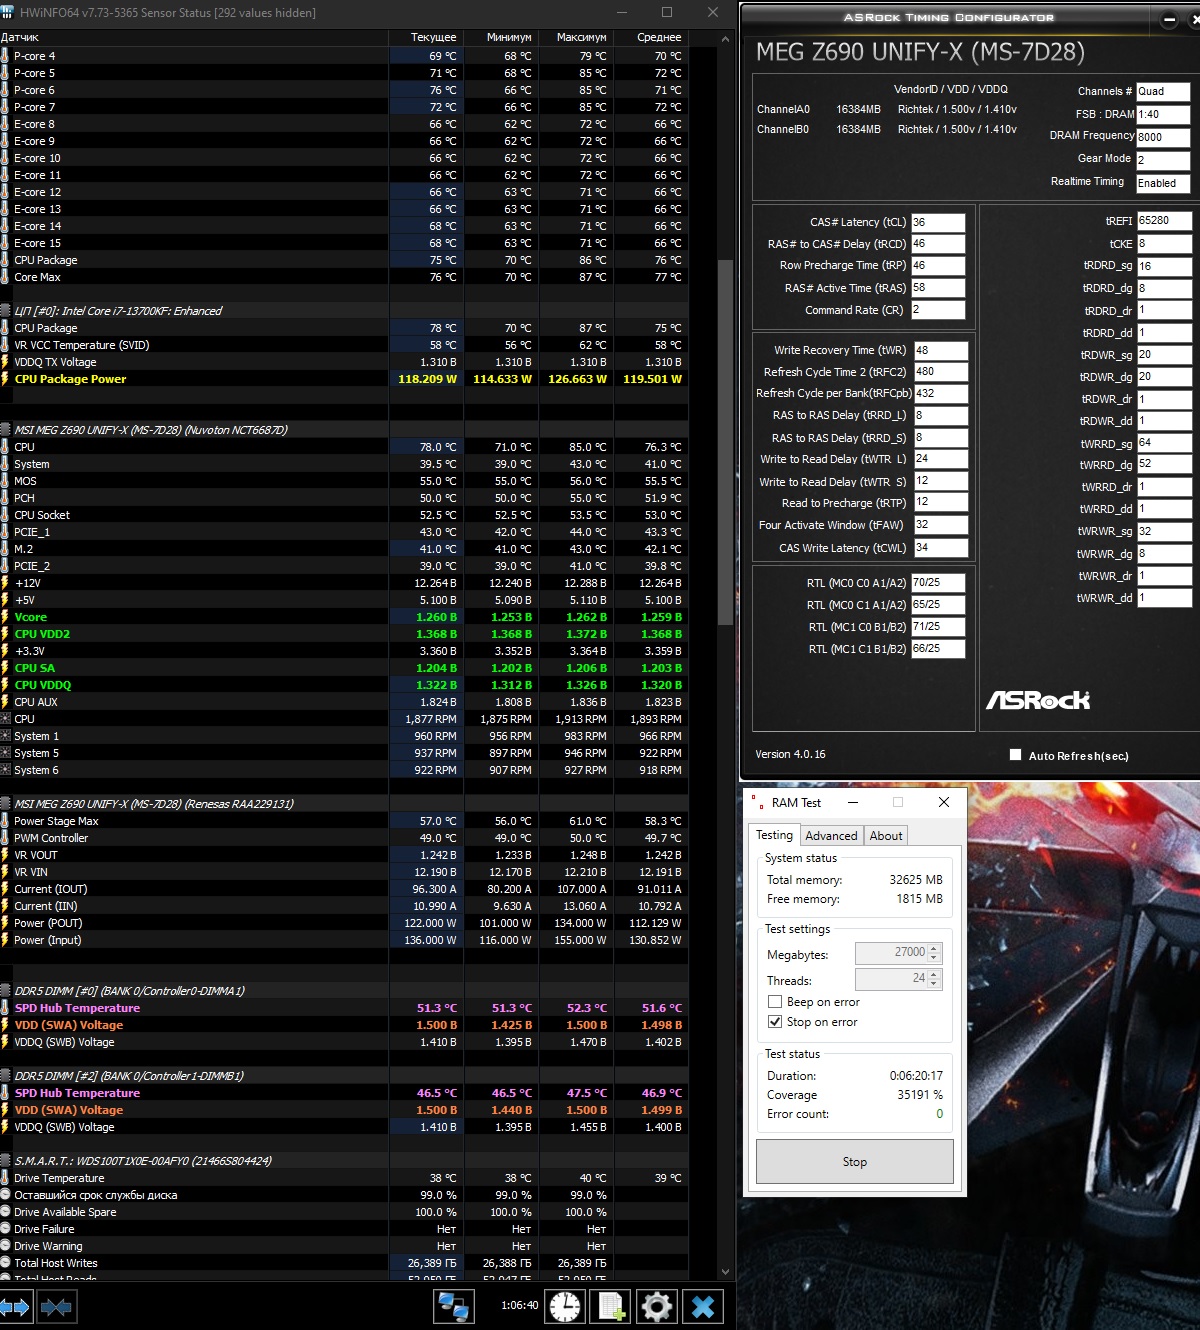The width and height of the screenshot is (1200, 1330).
Task: Select DDR5 DIMM [#0] DIMMA1 group header
Action: point(344,991)
